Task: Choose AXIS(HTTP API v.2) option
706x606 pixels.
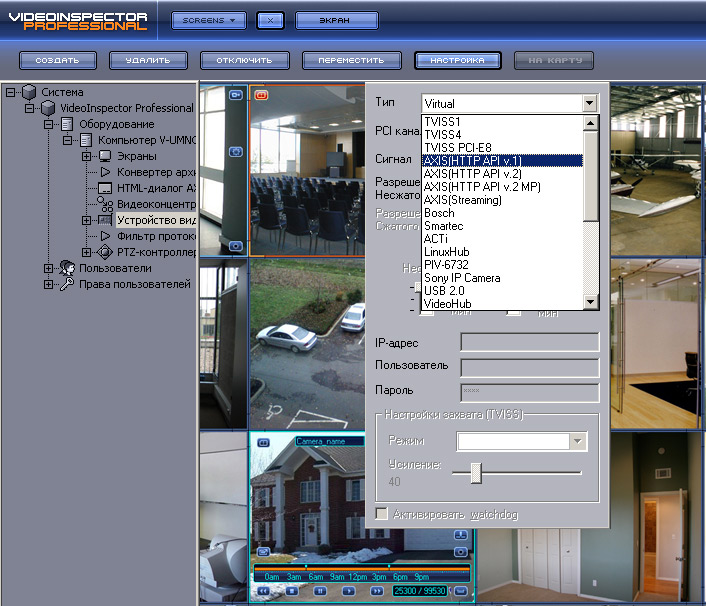Action: coord(502,173)
